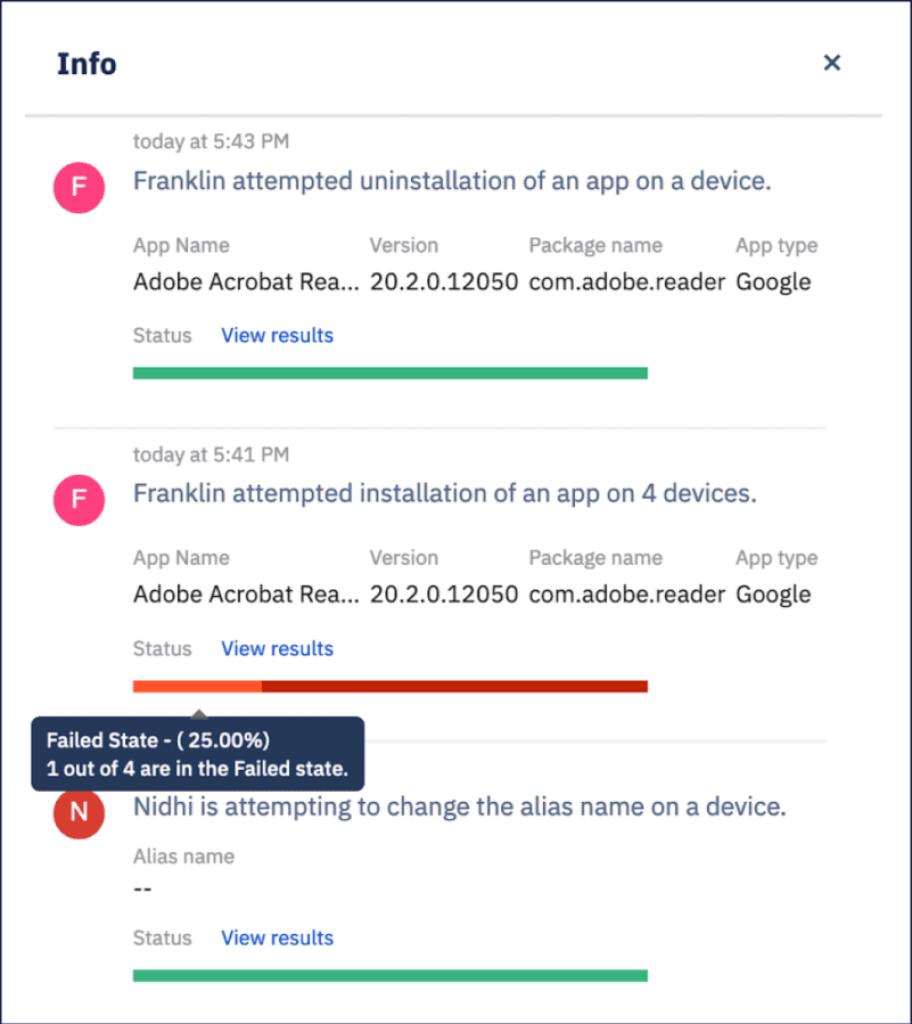
Task: Select the alias name change headline
Action: [460, 807]
